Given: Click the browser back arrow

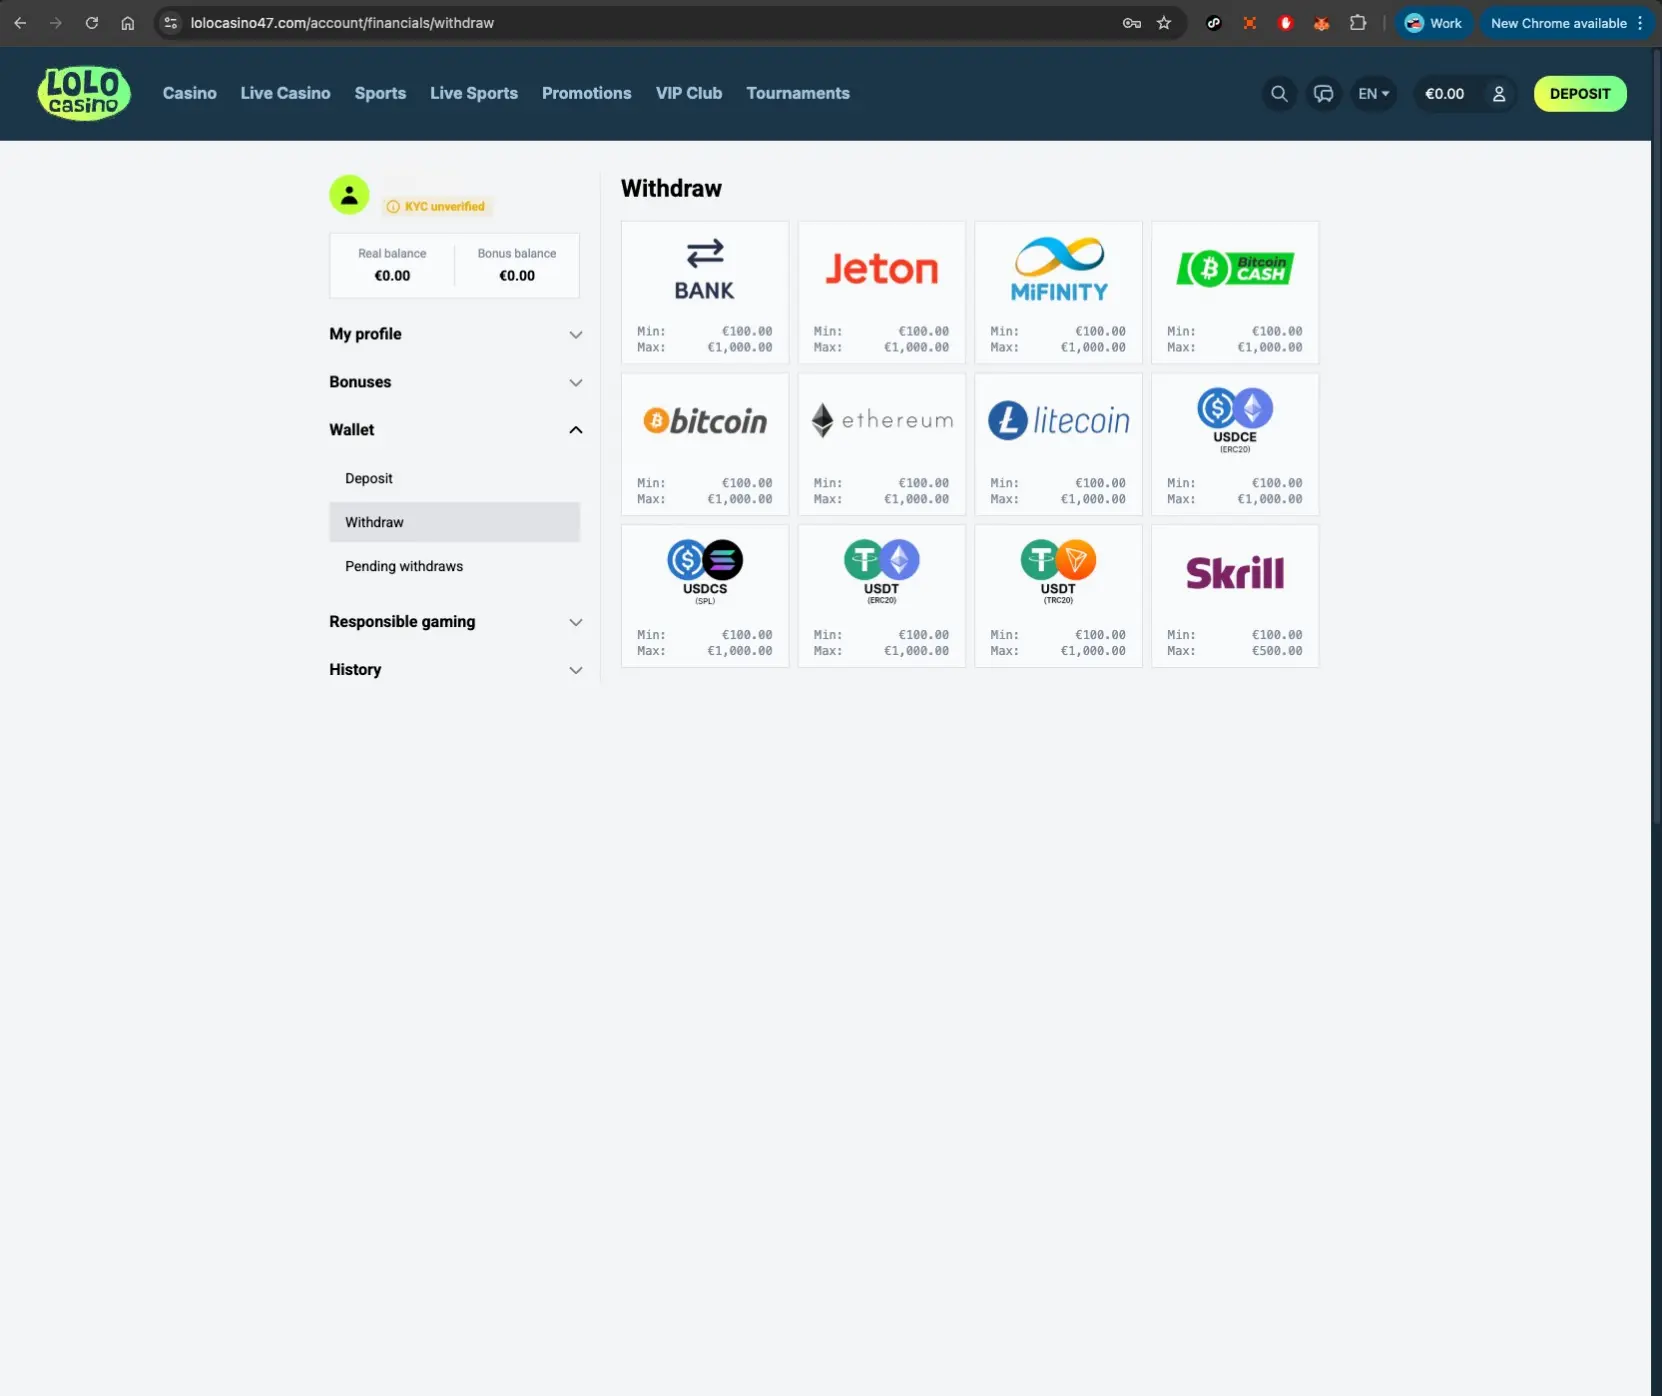Looking at the screenshot, I should pos(20,23).
